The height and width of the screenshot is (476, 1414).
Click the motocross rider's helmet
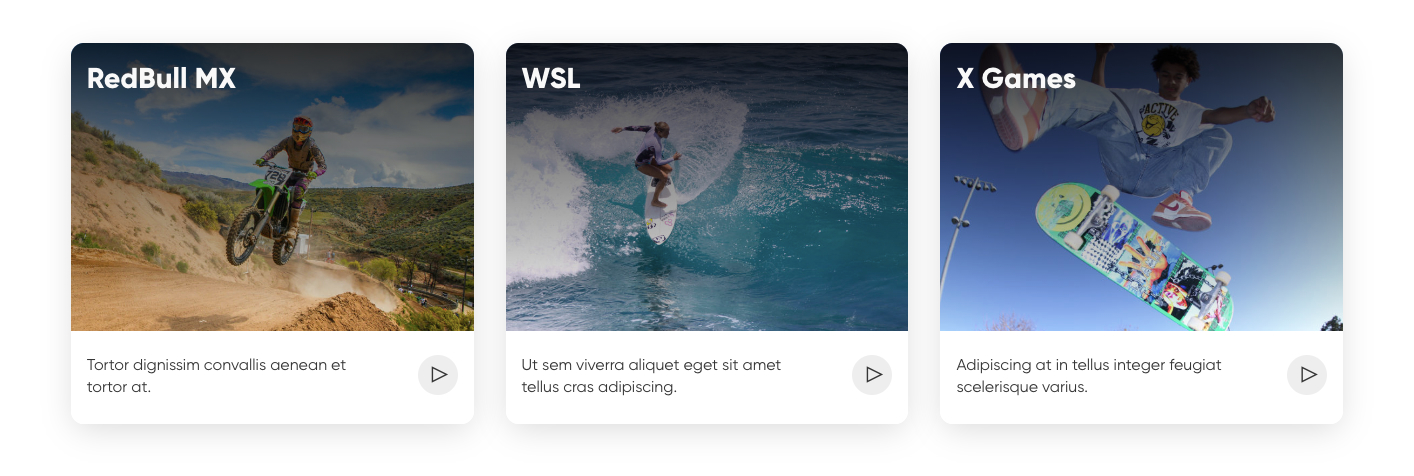(x=302, y=127)
